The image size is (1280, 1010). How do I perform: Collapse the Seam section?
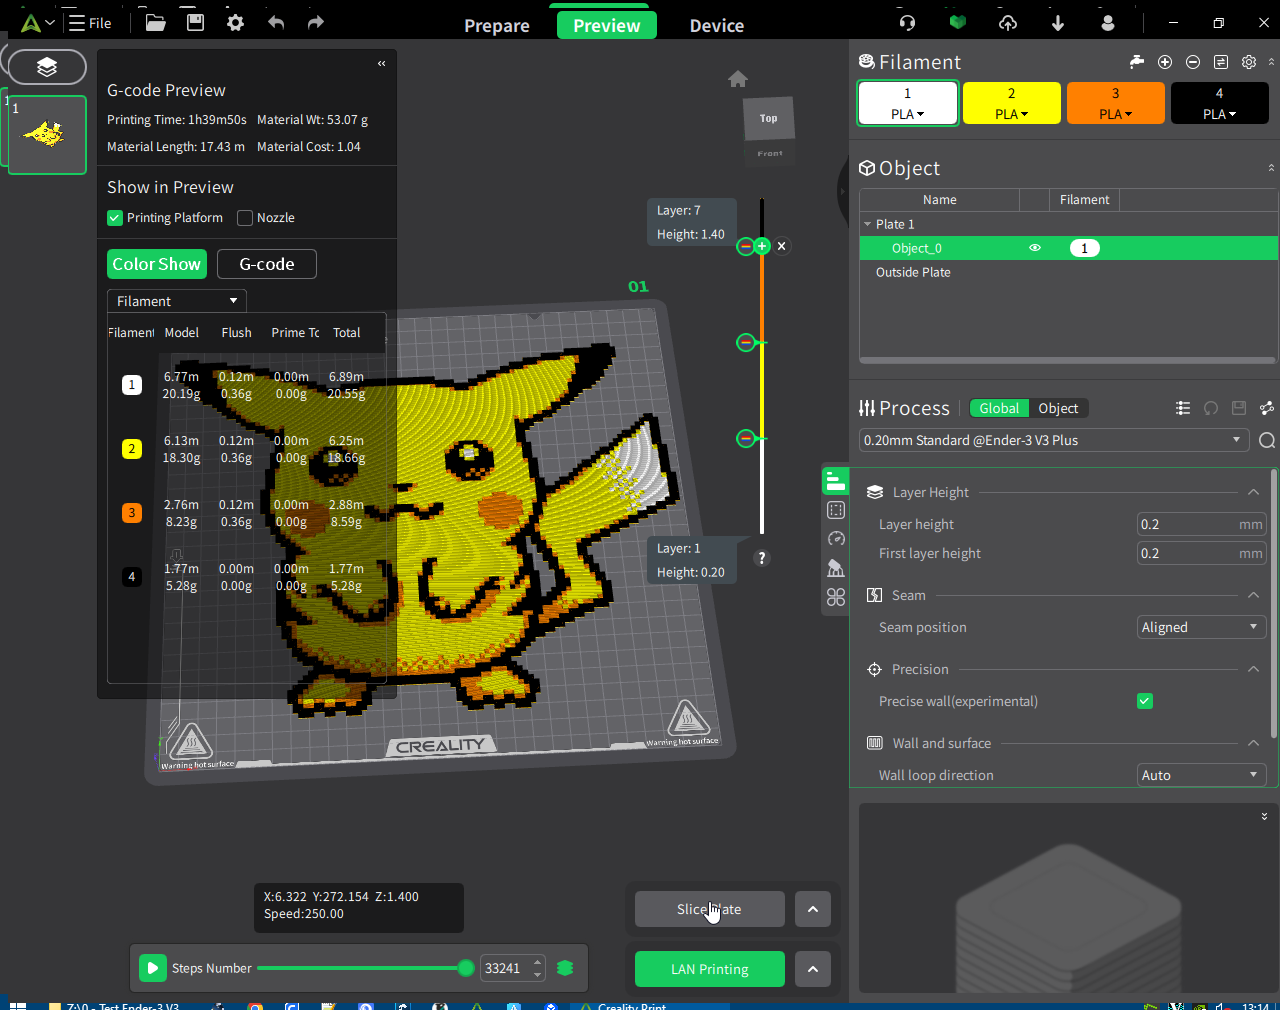pos(1253,595)
